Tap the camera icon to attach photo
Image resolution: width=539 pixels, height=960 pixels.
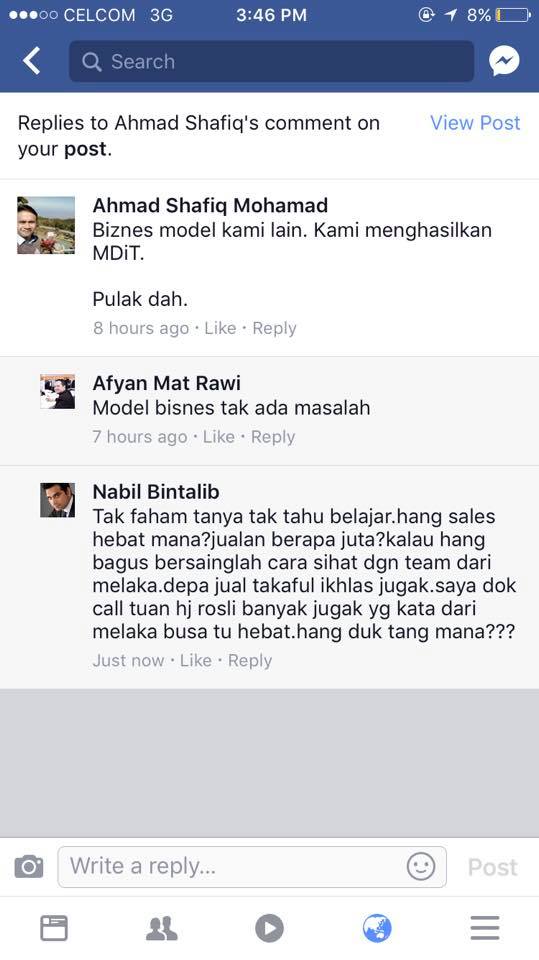point(29,866)
